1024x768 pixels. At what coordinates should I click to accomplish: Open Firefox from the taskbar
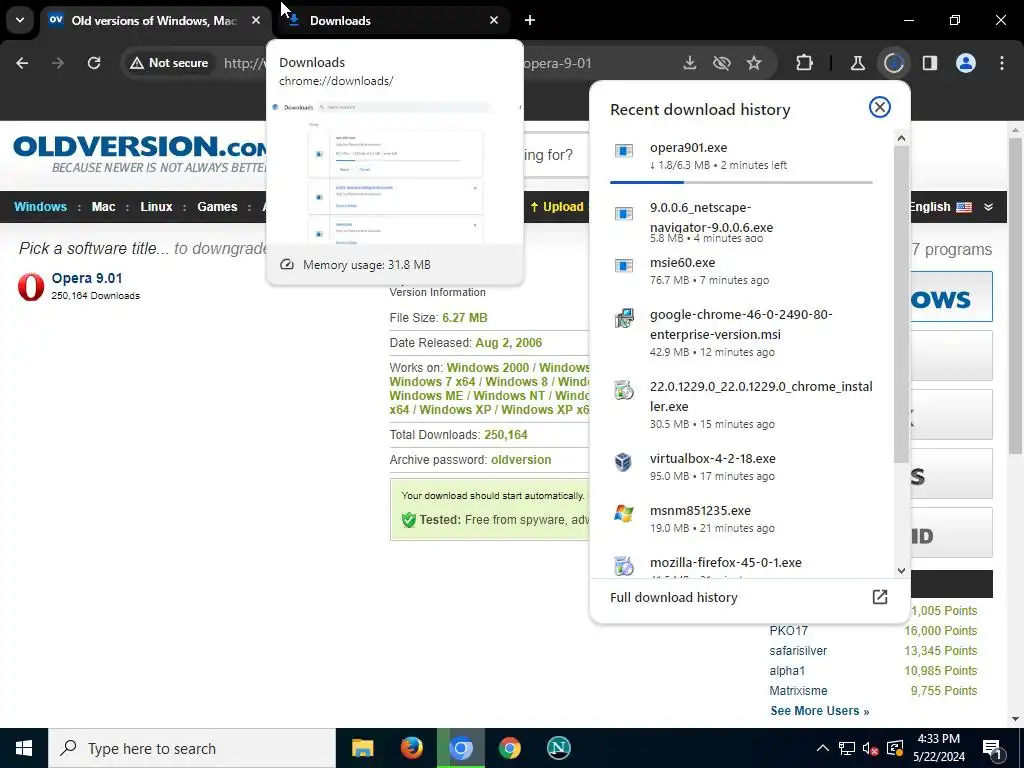point(411,748)
